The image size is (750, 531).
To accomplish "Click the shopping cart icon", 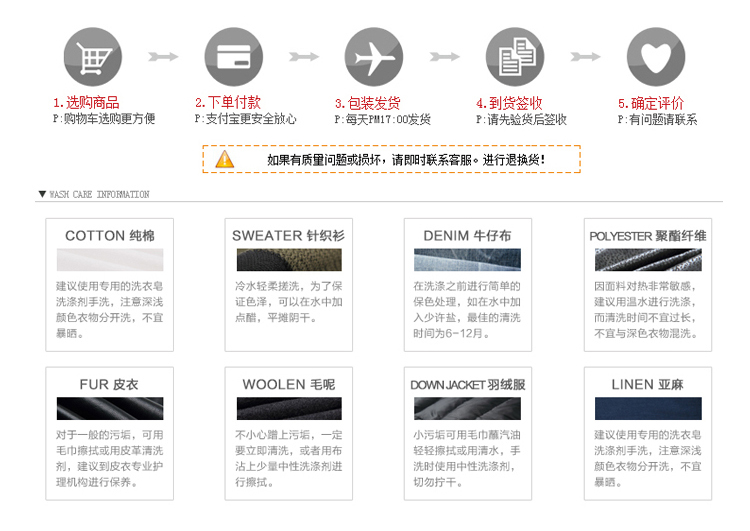I will click(93, 57).
